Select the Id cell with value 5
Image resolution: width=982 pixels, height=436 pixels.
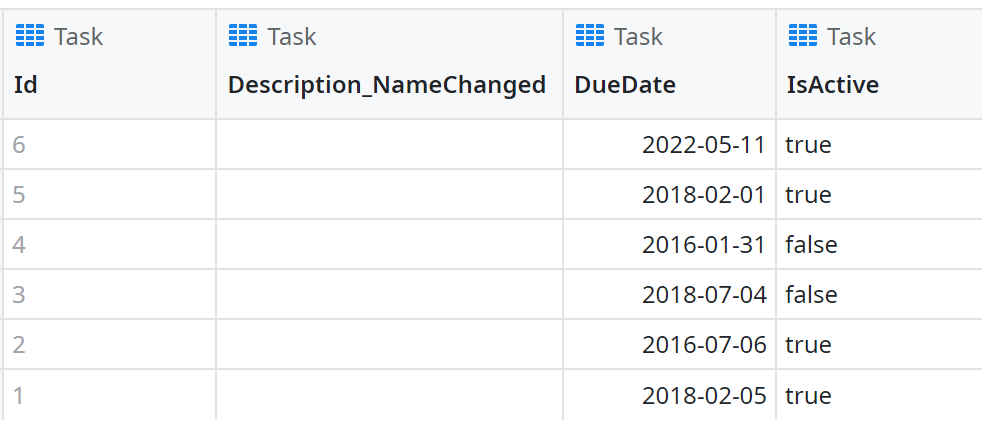[x=19, y=195]
